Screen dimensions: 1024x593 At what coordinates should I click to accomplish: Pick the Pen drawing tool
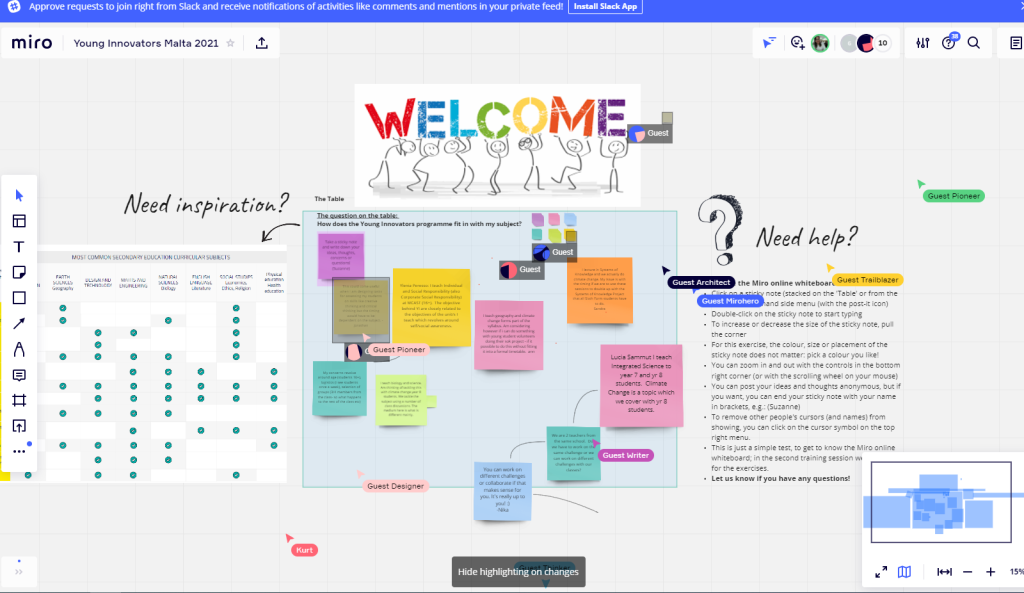click(x=19, y=349)
